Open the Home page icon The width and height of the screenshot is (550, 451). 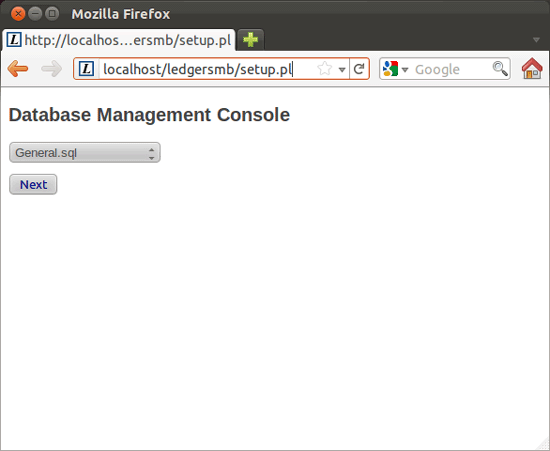(532, 68)
